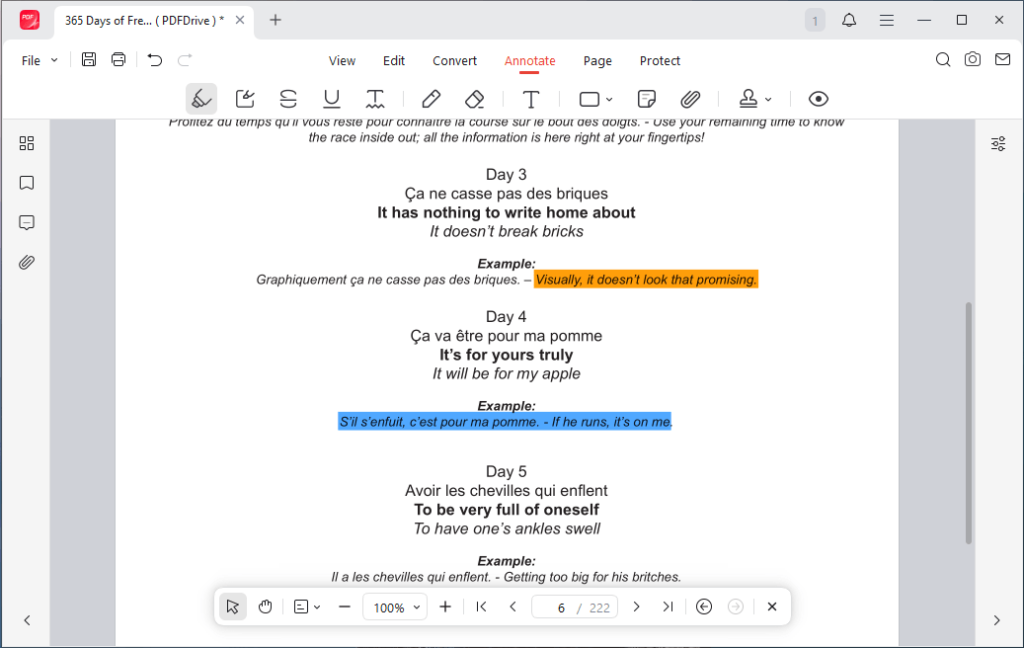Screen dimensions: 1024x648
Task: Open the Convert tab
Action: click(455, 61)
